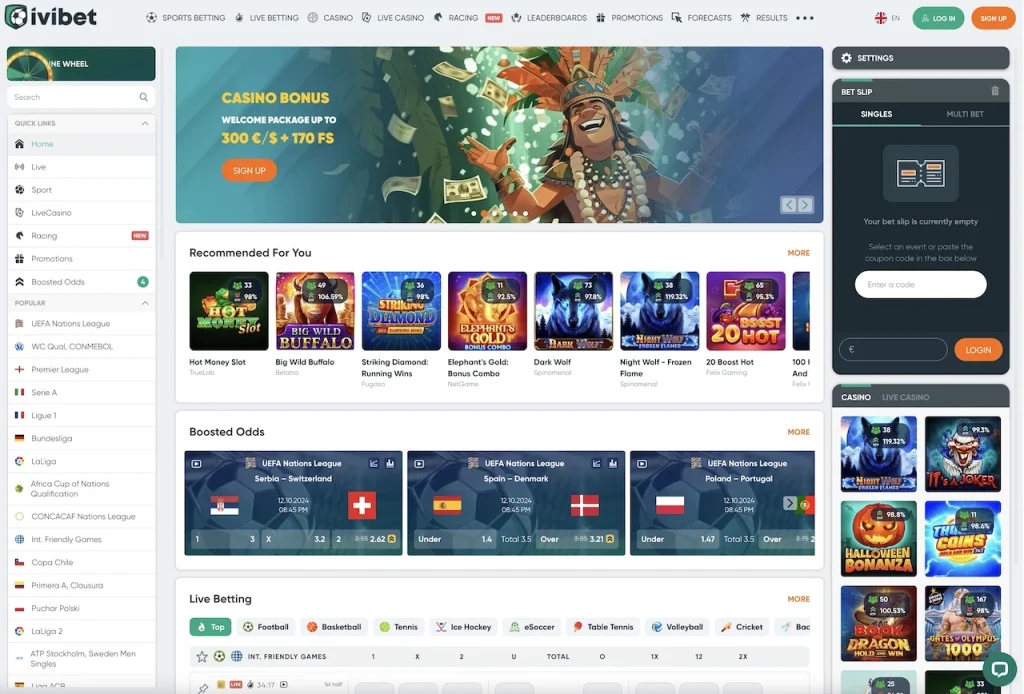The height and width of the screenshot is (694, 1024).
Task: Open Settings gear in right panel
Action: [846, 58]
